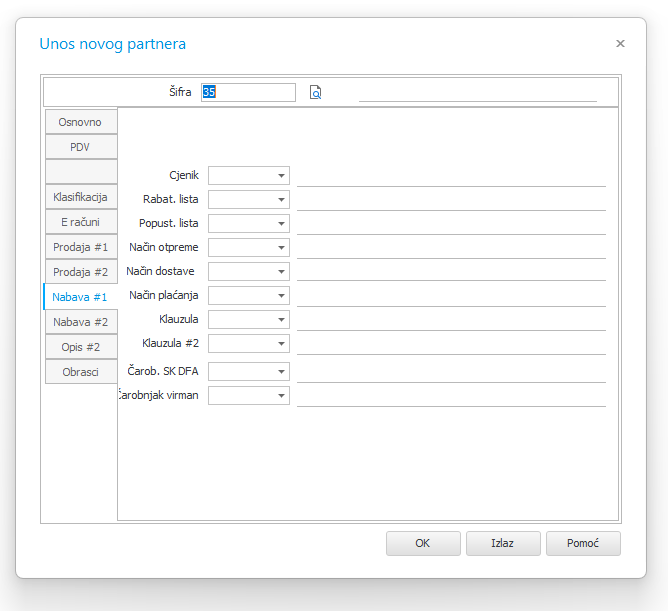The width and height of the screenshot is (668, 611).
Task: Close the Unos novog partnera dialog
Action: click(x=620, y=43)
